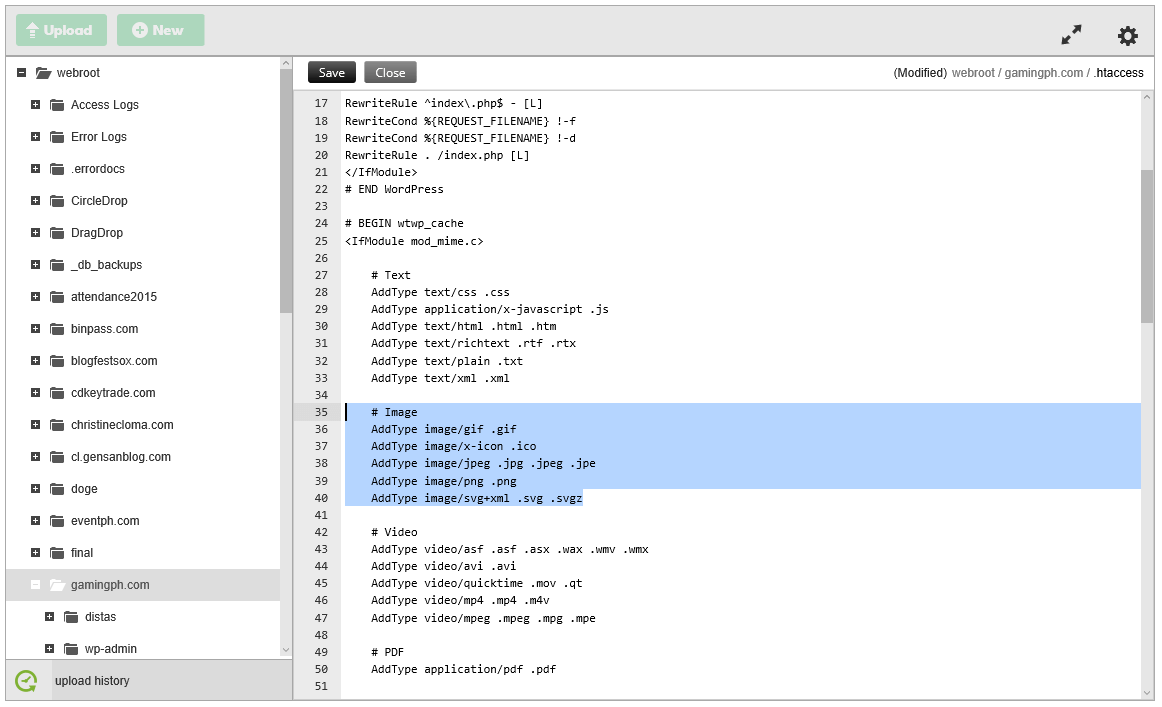Click the '# END WordPress' line
This screenshot has width=1162, height=707.
pyautogui.click(x=394, y=189)
